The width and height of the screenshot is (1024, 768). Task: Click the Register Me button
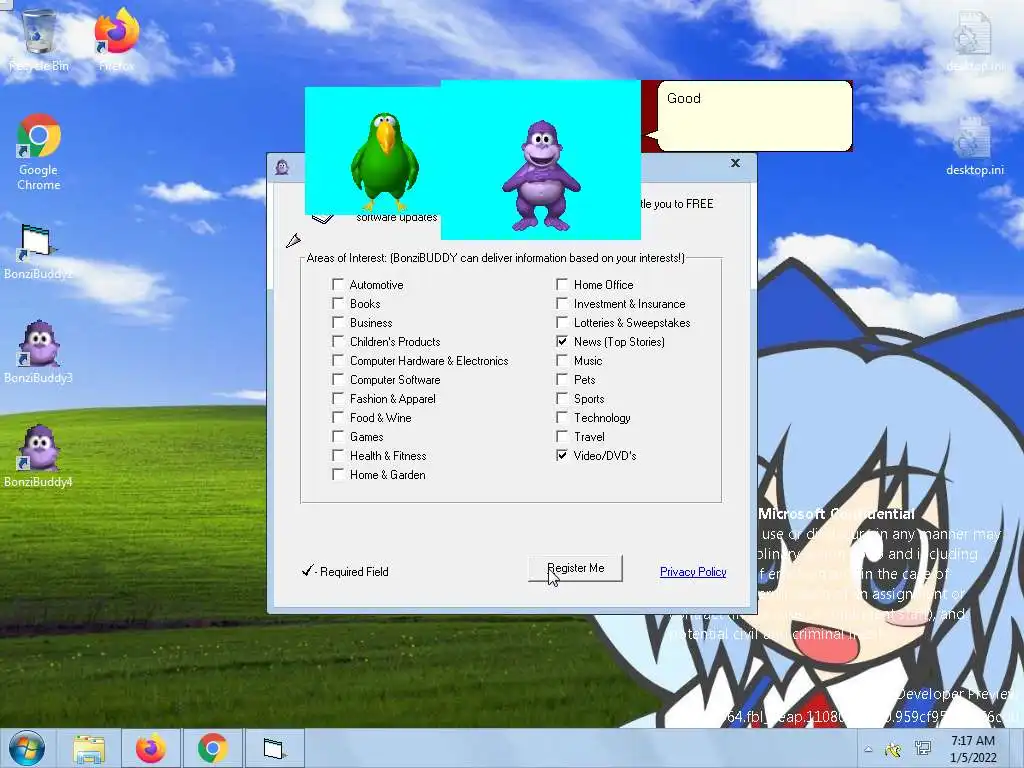click(575, 568)
